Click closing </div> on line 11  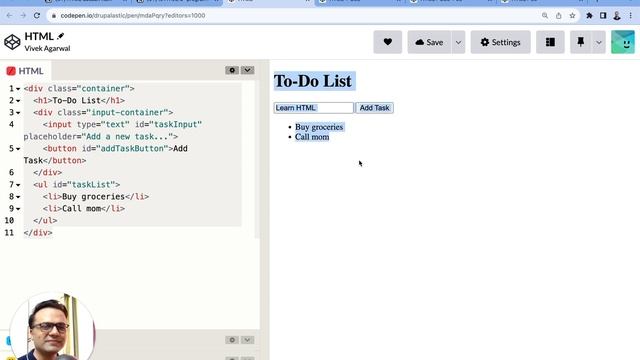(x=38, y=233)
